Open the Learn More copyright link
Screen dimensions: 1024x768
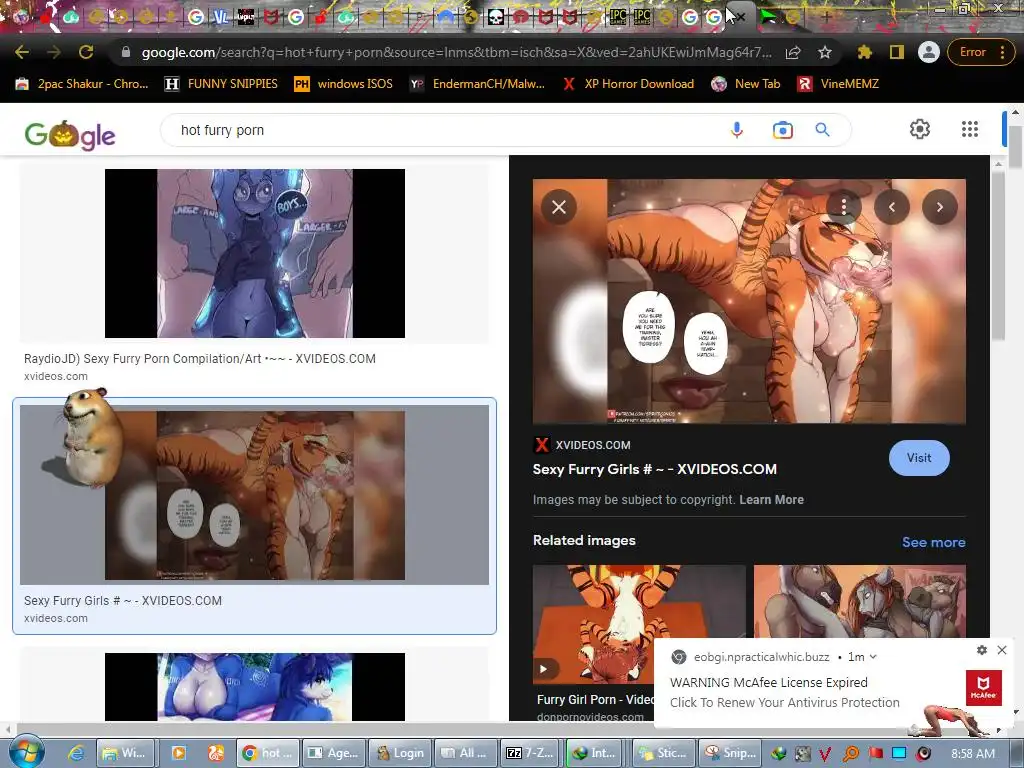[771, 500]
